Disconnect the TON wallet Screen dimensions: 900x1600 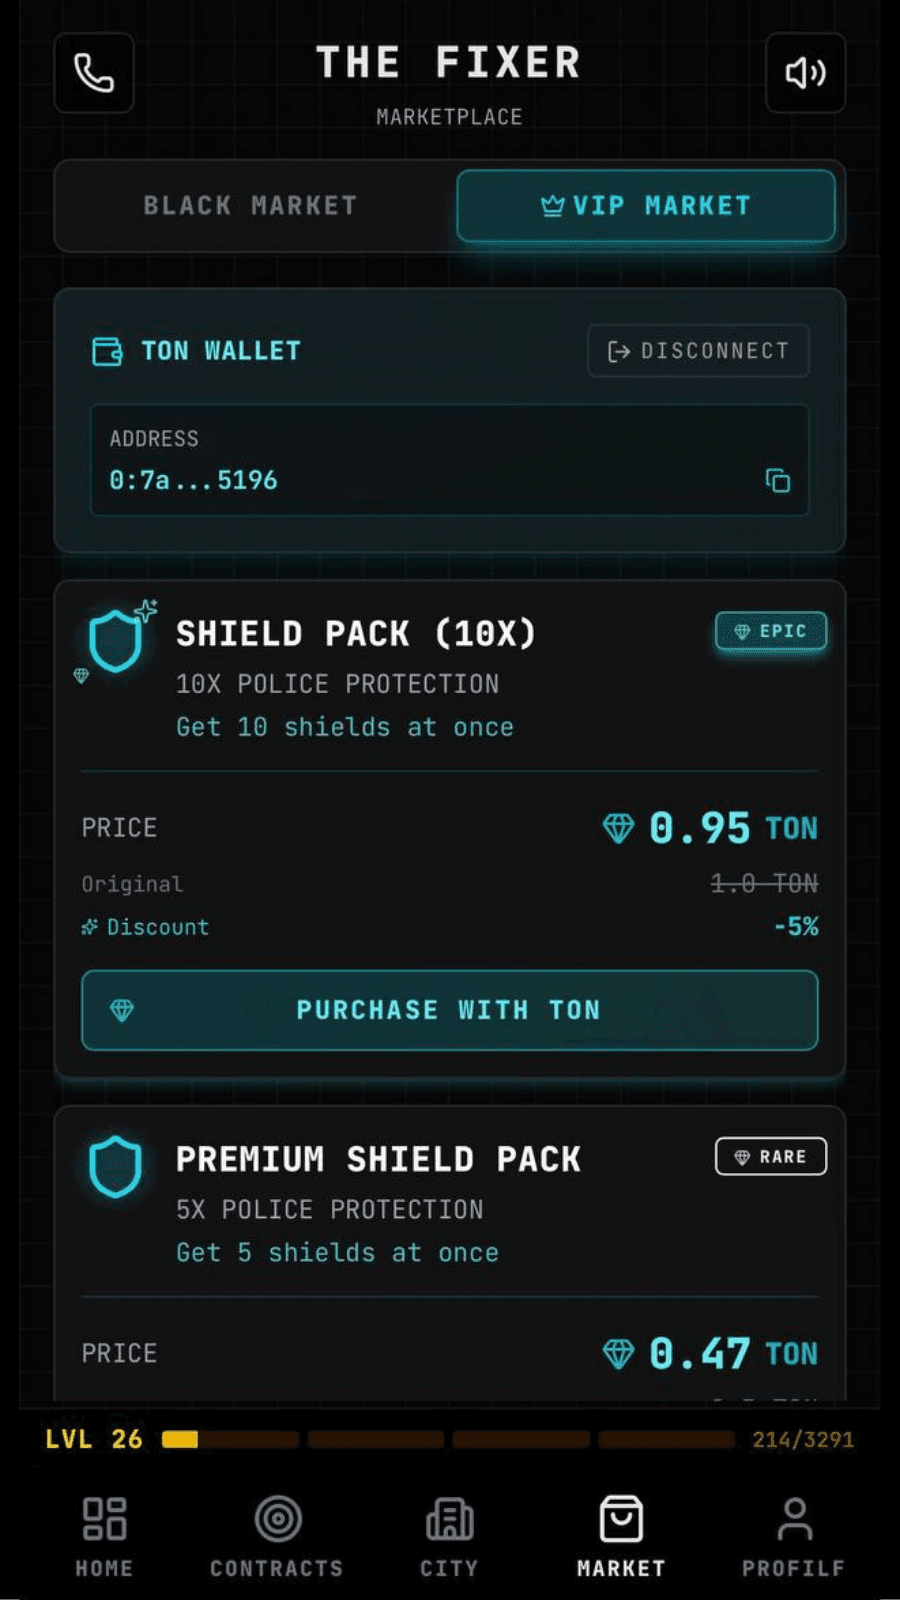coord(698,351)
